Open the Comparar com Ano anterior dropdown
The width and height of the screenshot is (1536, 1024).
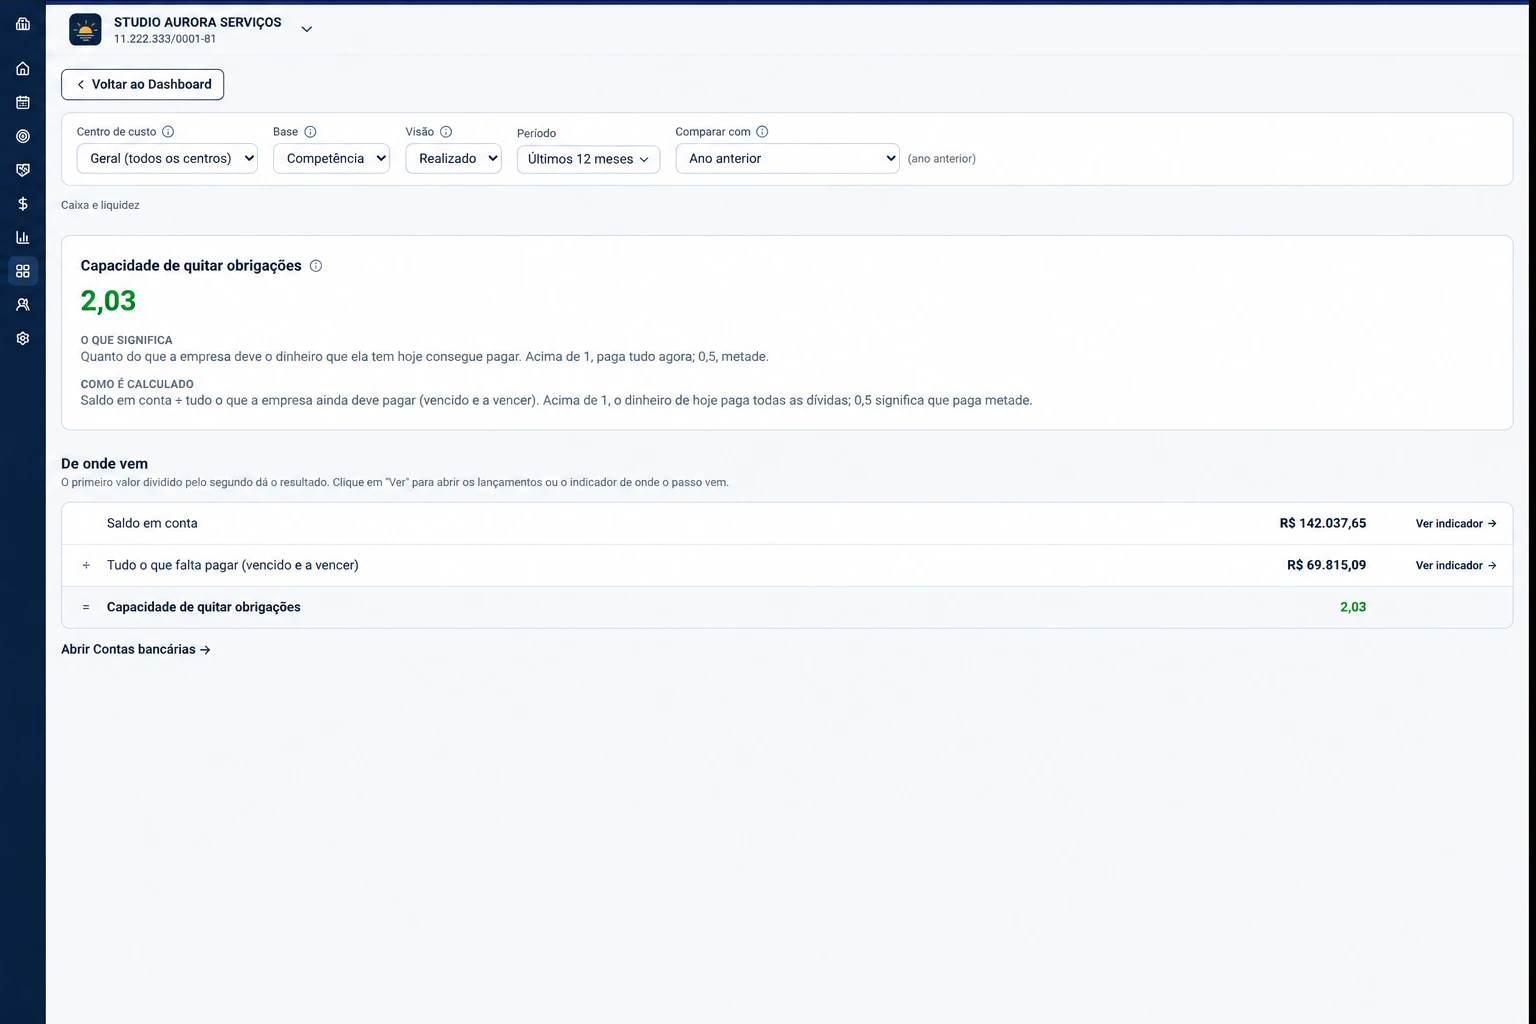(x=787, y=159)
